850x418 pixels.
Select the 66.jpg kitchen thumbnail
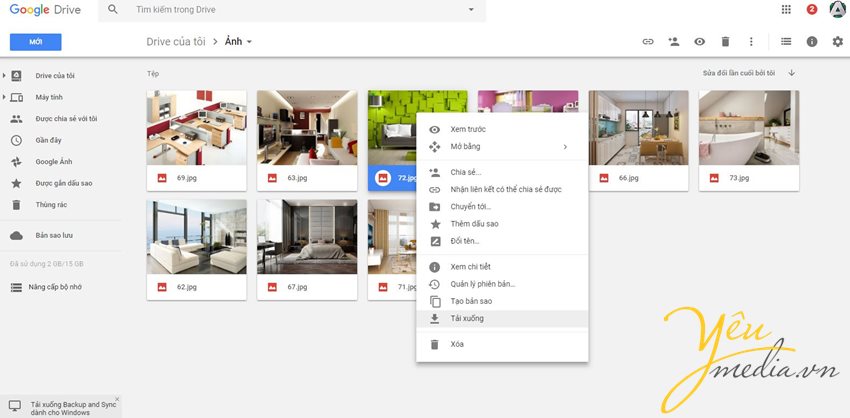click(639, 127)
